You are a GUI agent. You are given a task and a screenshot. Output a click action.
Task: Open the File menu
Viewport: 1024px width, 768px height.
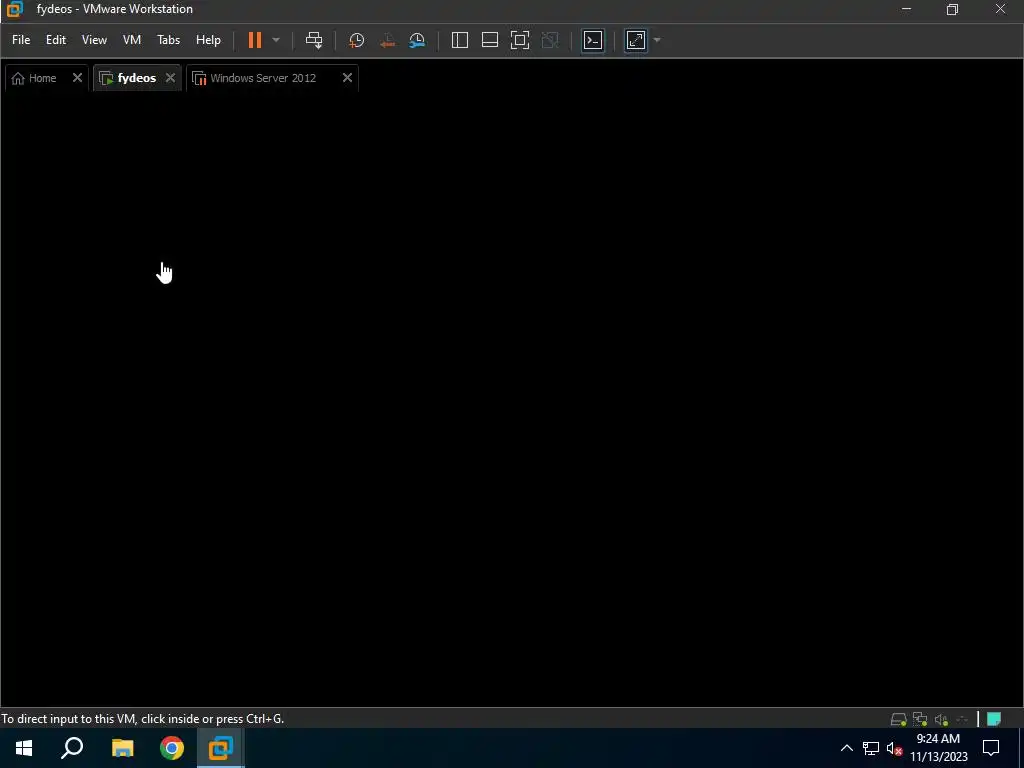[x=21, y=40]
